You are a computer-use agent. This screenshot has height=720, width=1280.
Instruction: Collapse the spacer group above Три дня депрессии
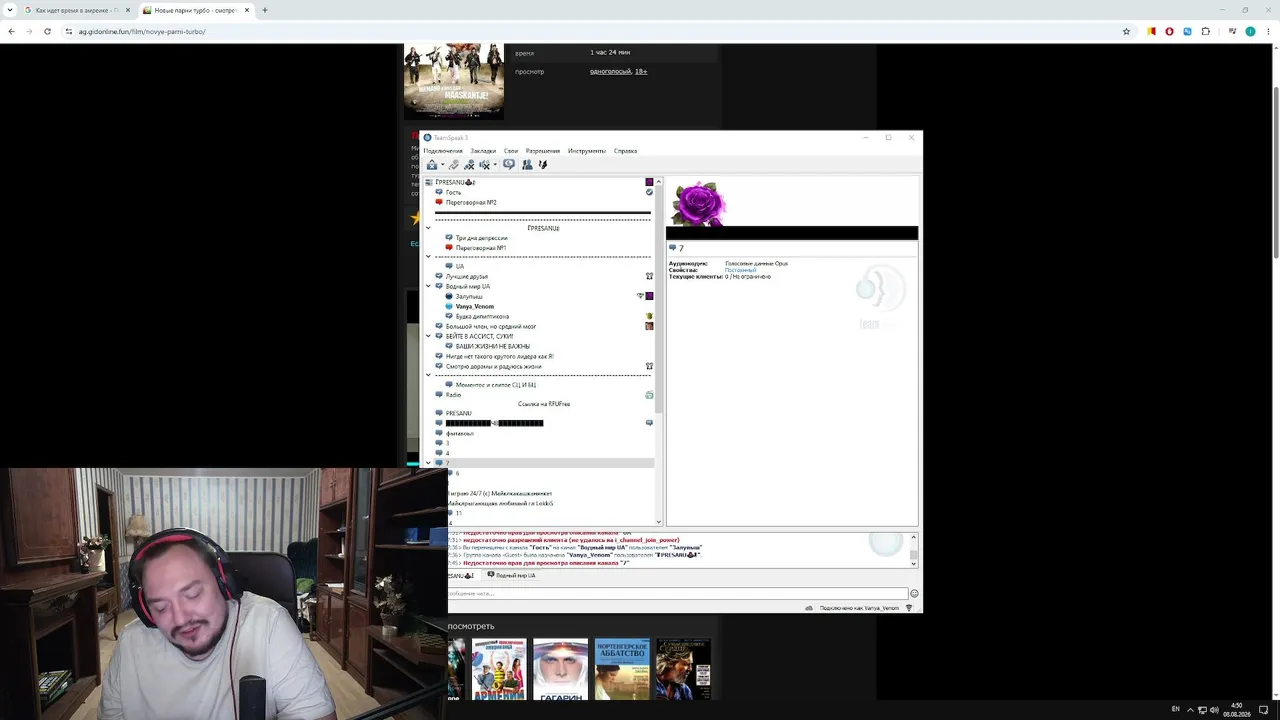(x=428, y=228)
